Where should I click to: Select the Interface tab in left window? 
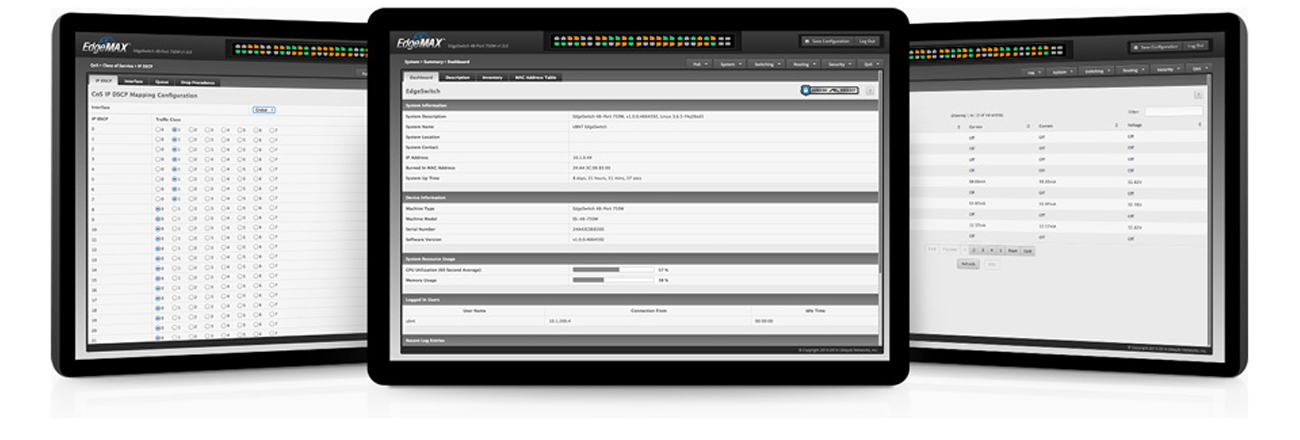click(x=133, y=82)
